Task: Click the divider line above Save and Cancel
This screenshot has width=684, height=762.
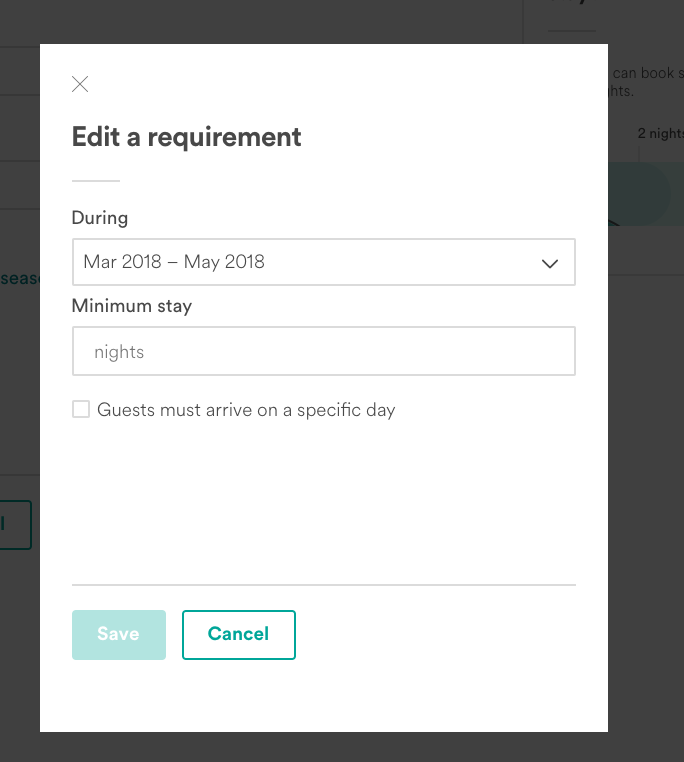Action: tap(323, 584)
